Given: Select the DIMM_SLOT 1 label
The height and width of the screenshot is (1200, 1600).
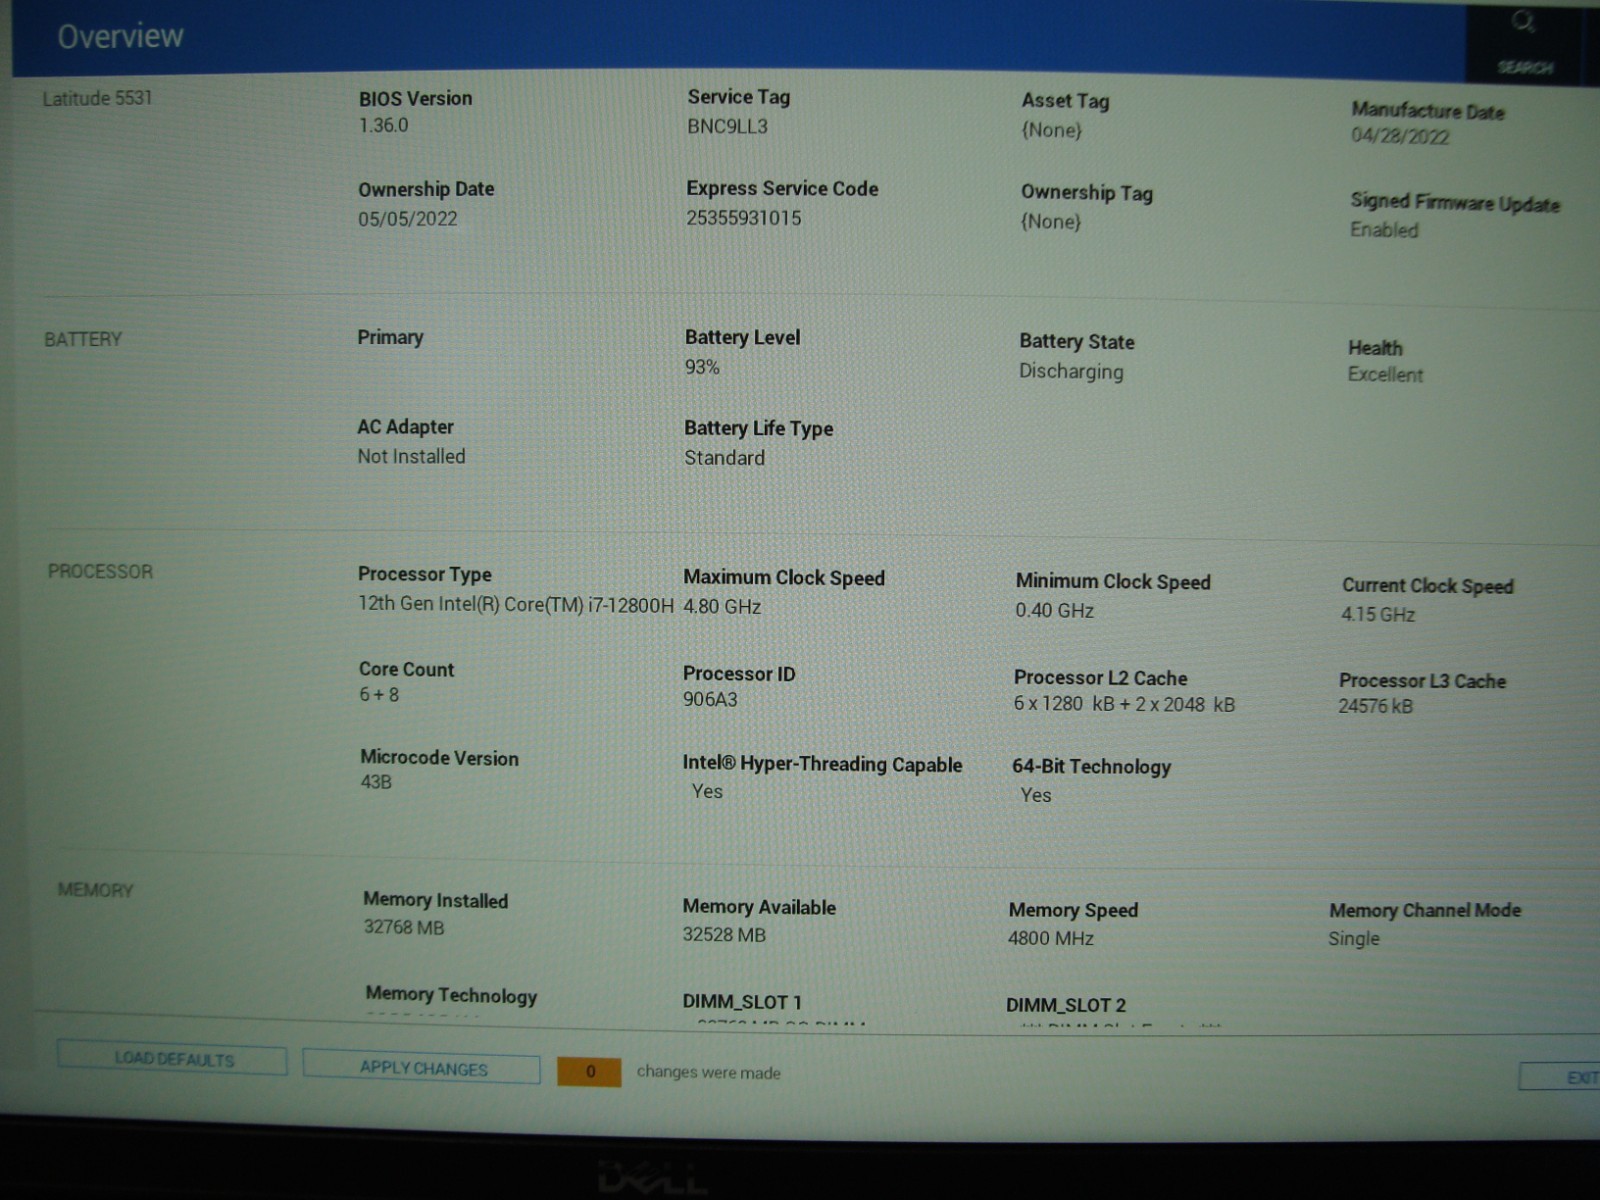Looking at the screenshot, I should coord(742,1002).
